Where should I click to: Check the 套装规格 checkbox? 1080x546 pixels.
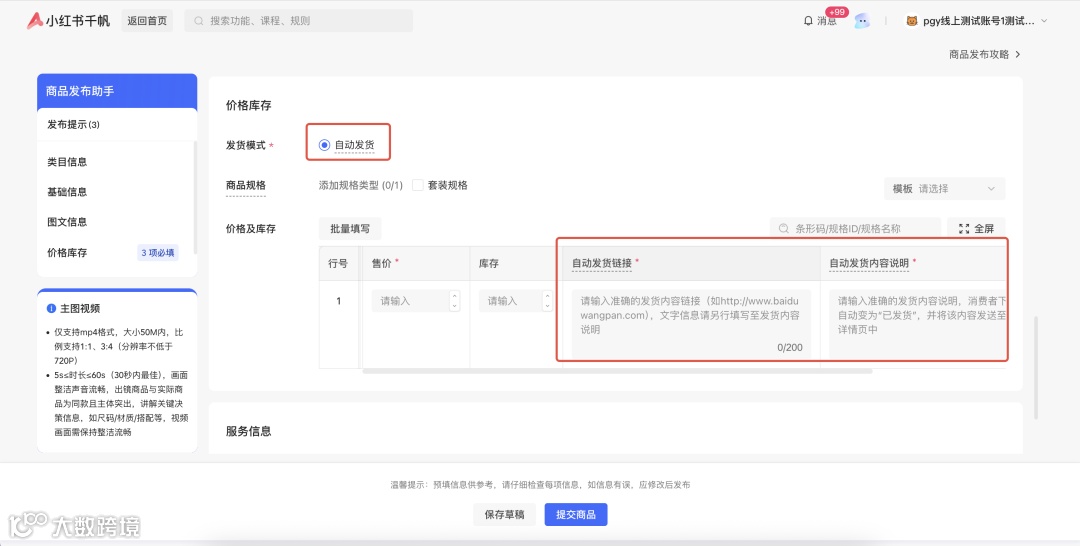click(x=417, y=185)
